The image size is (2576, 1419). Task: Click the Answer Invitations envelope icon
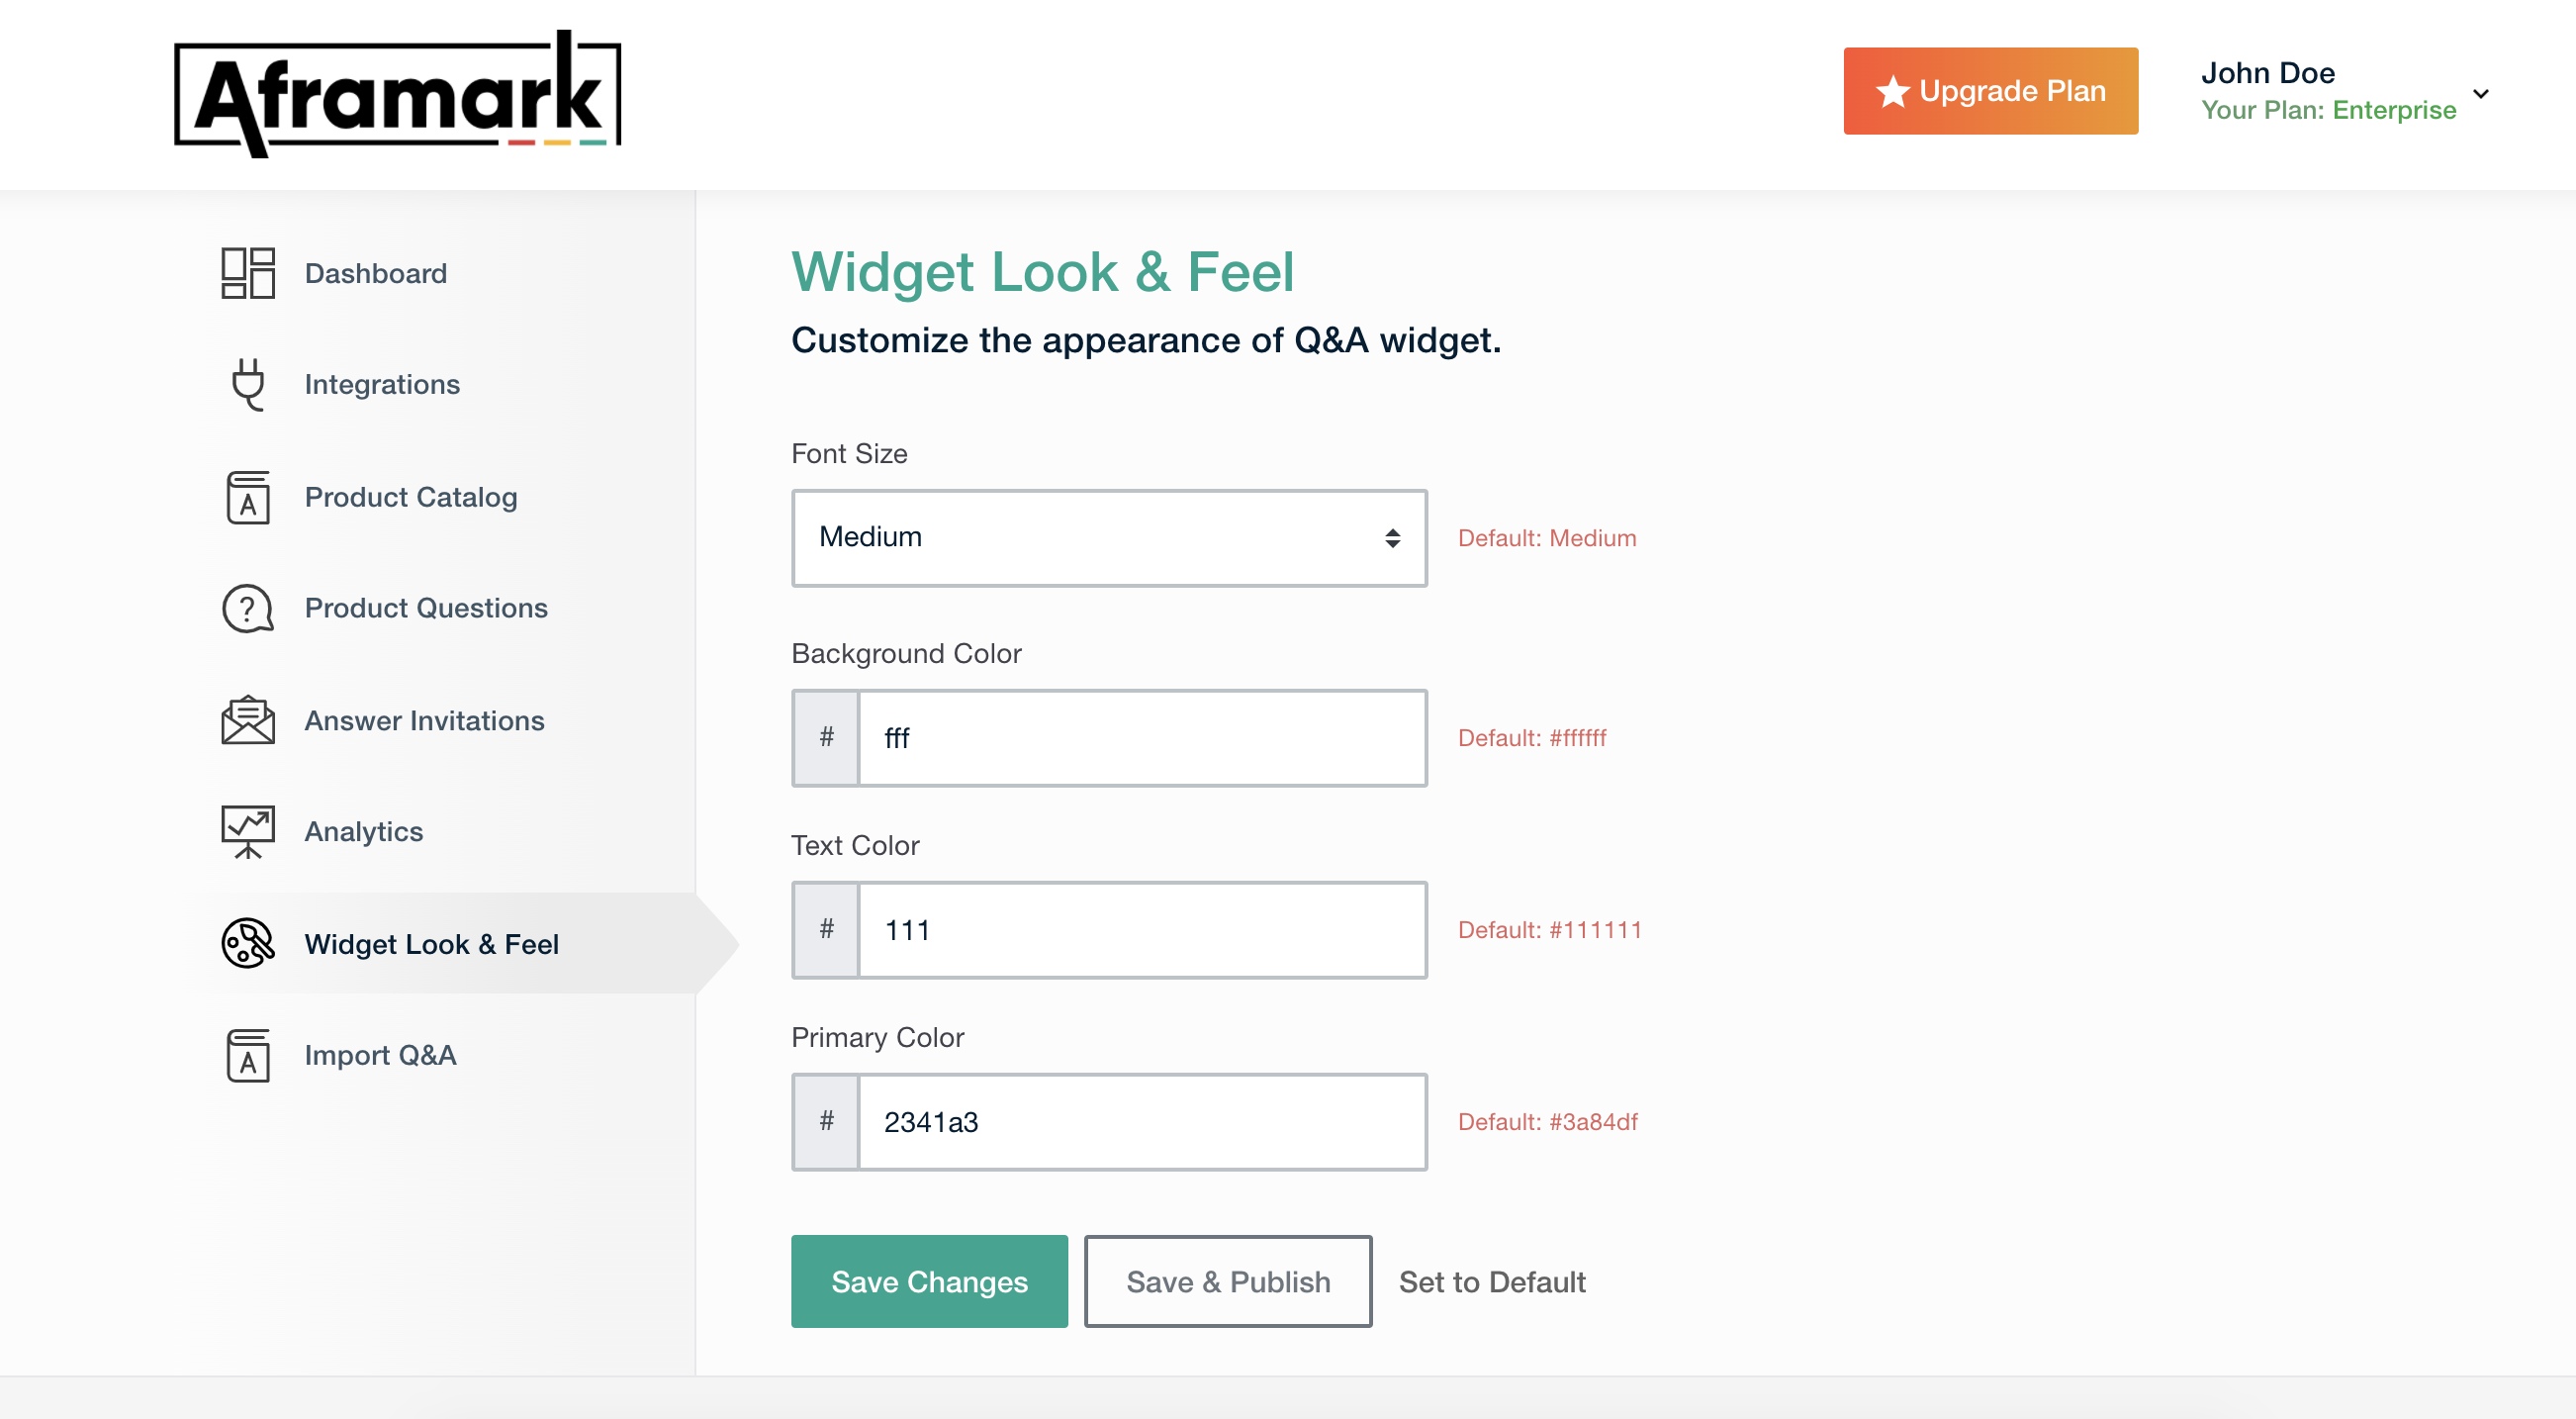(x=247, y=720)
